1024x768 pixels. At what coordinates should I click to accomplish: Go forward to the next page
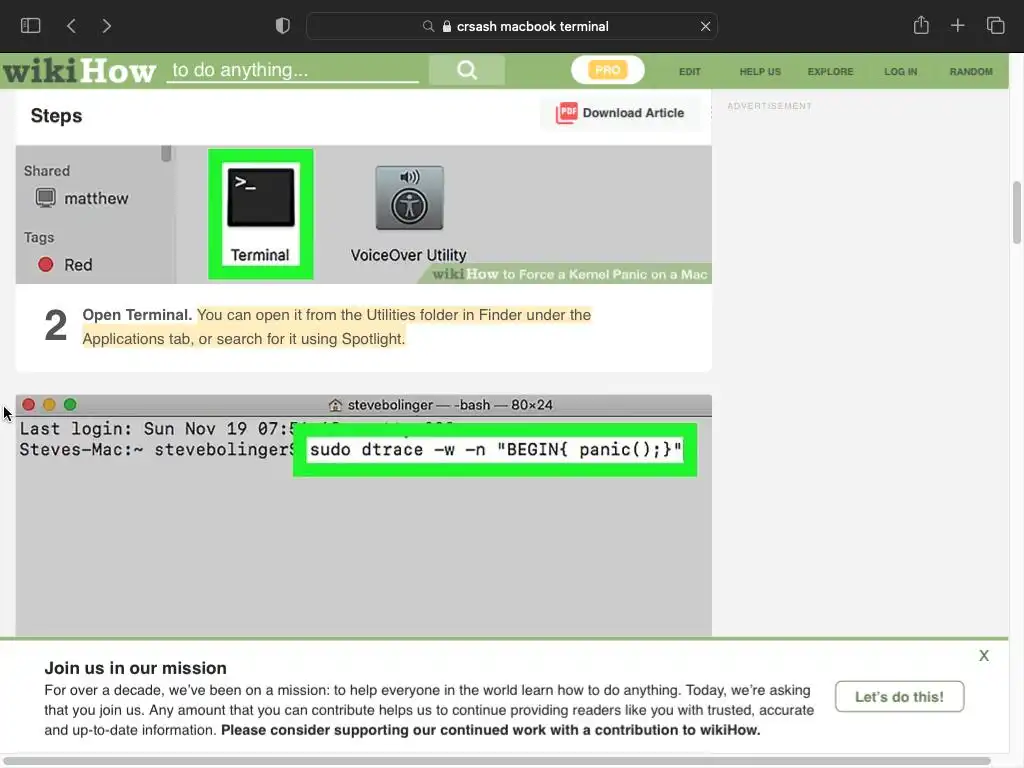(x=106, y=26)
